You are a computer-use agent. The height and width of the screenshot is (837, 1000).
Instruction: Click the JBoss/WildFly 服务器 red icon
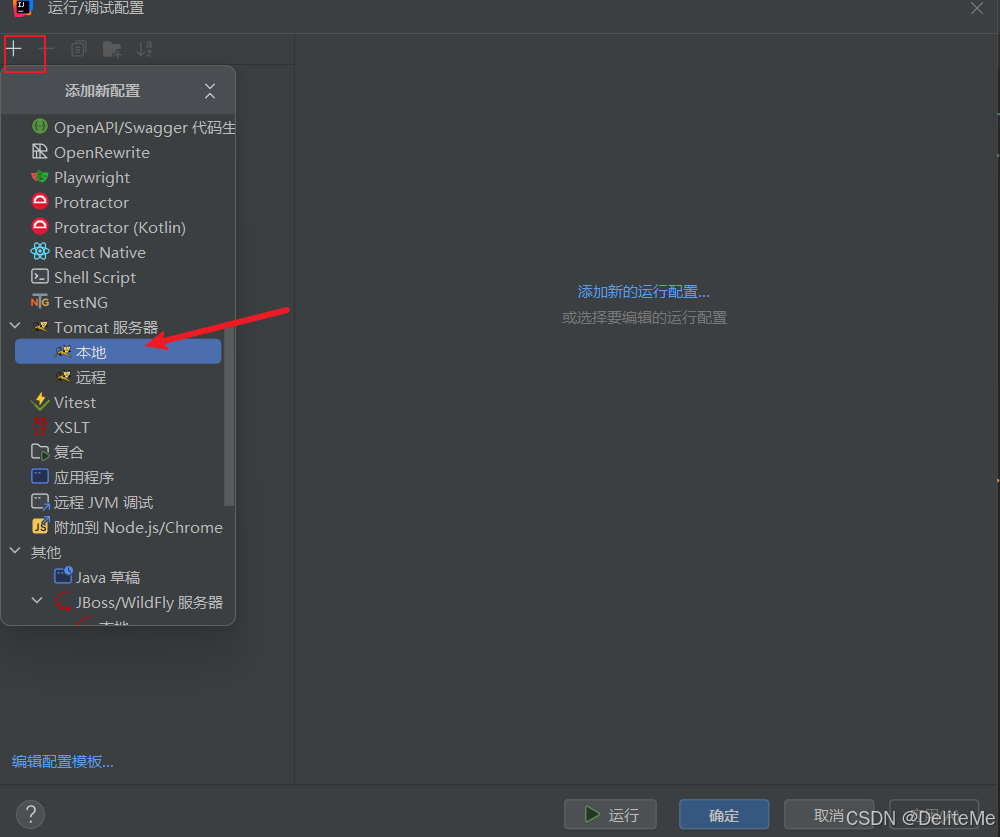63,601
